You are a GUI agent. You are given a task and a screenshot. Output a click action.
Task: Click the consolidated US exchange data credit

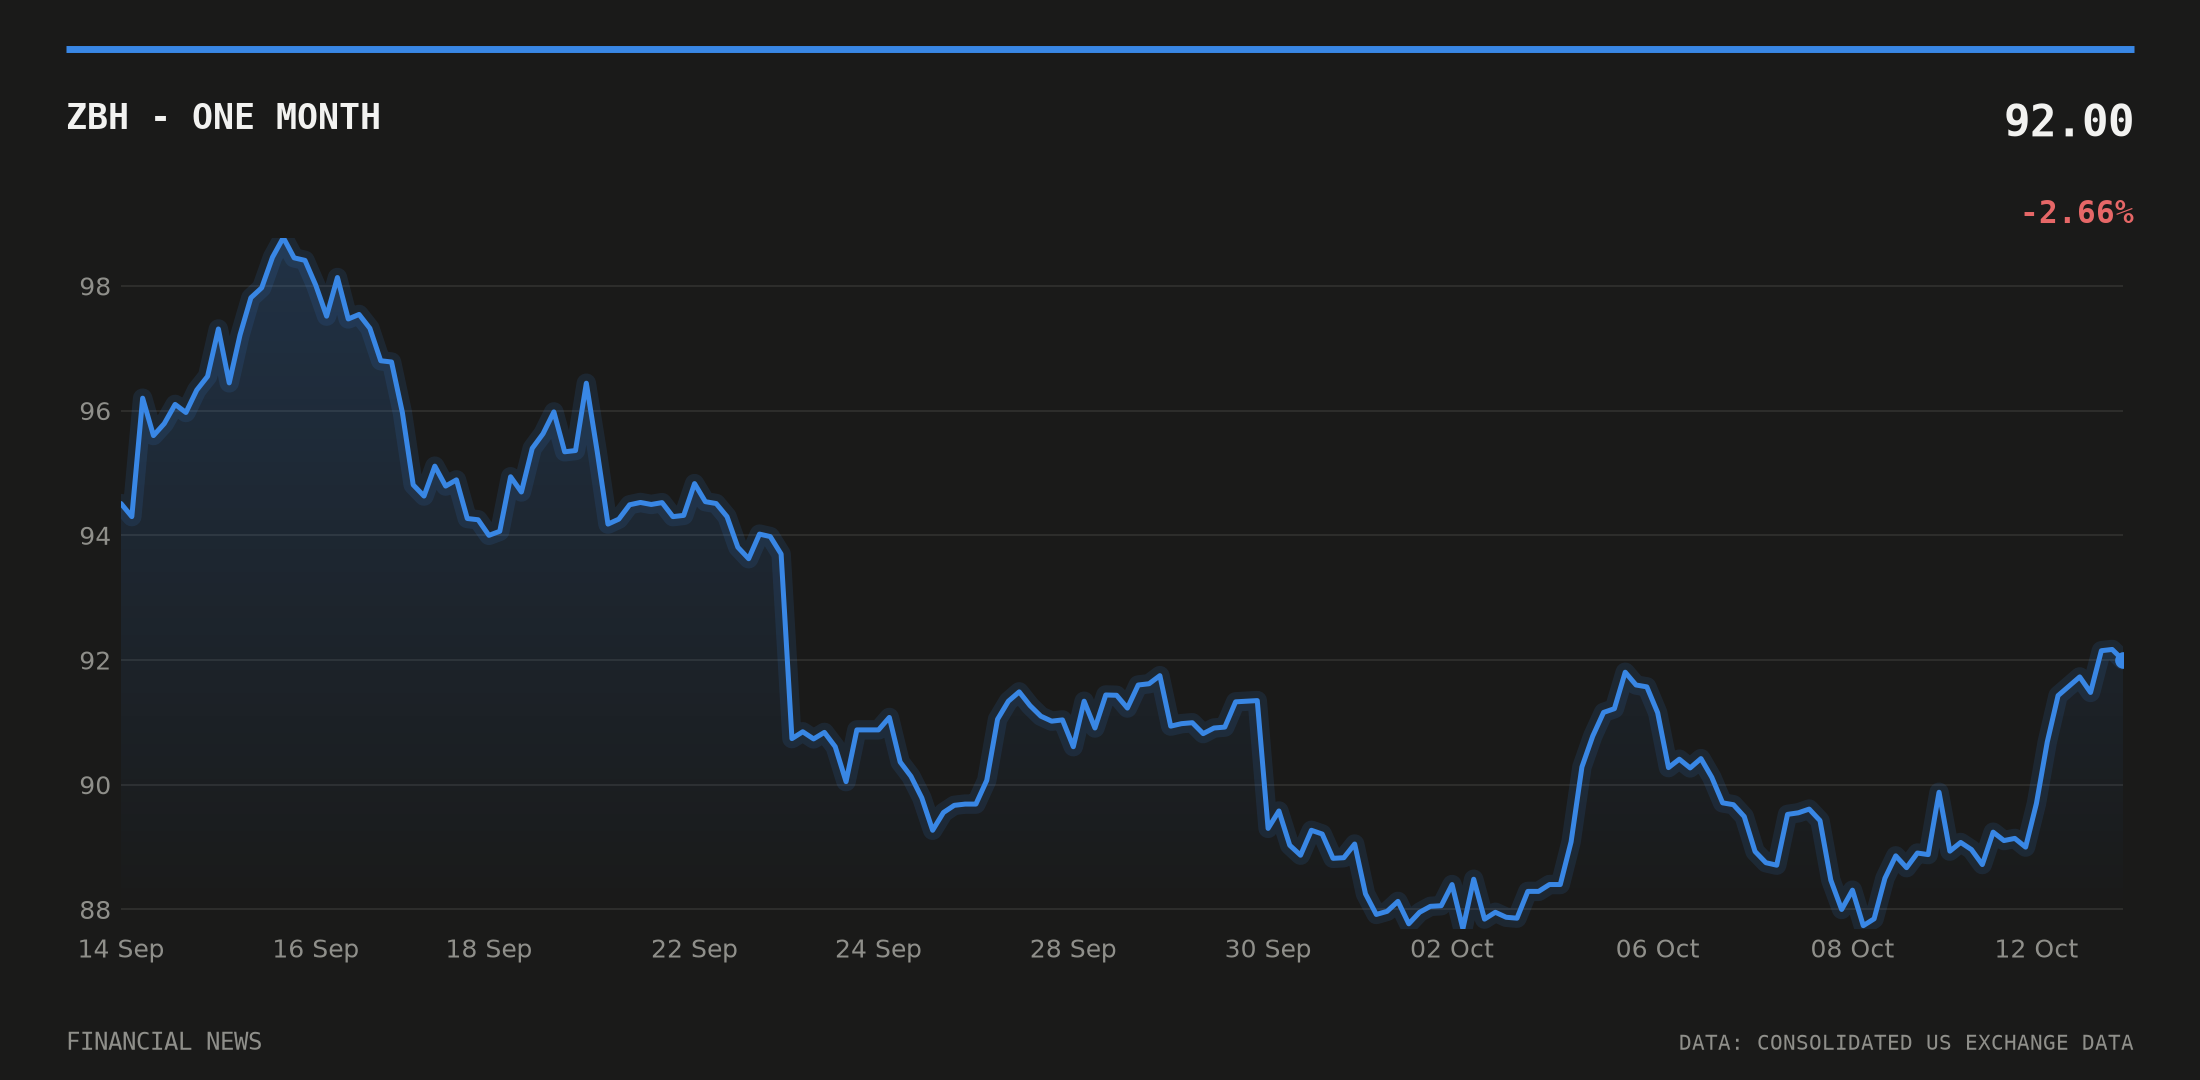tap(1906, 1043)
